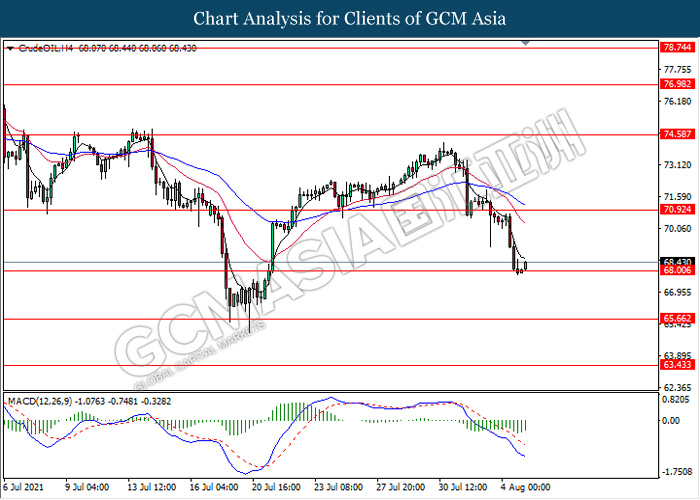700x500 pixels.
Task: Click the 9 Jul 04:00 time label
Action: coord(87,487)
